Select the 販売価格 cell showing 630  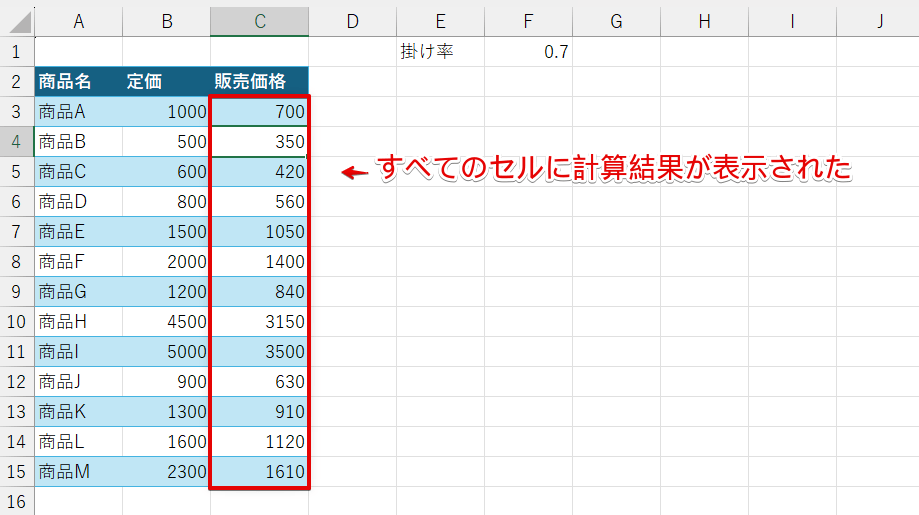pyautogui.click(x=260, y=381)
